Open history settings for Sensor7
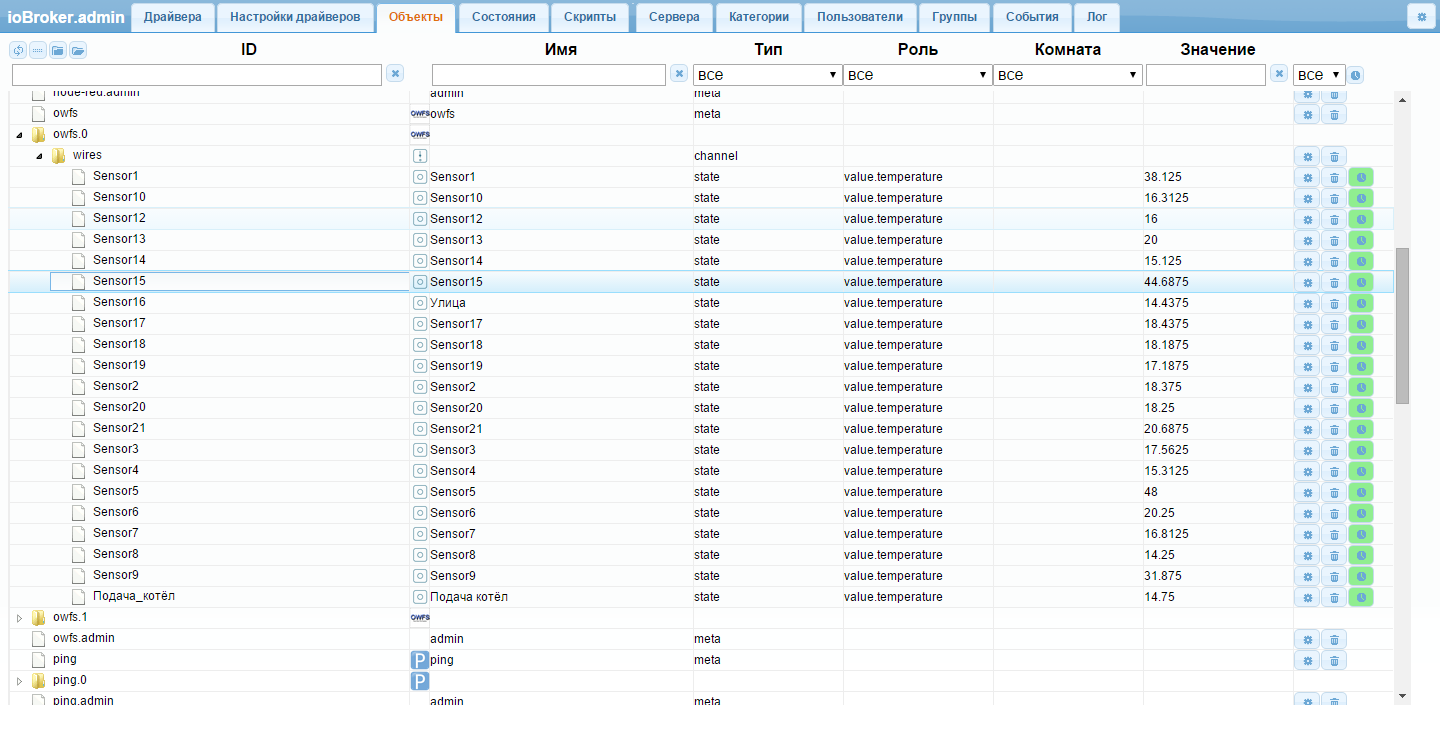 1361,534
